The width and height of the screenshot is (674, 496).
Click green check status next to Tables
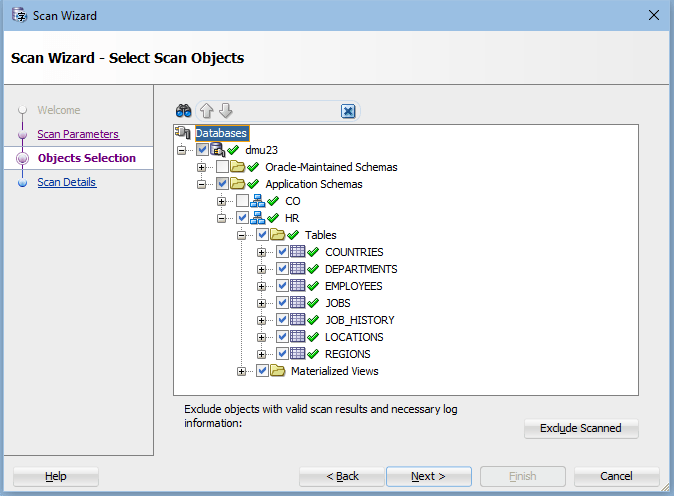(x=293, y=235)
